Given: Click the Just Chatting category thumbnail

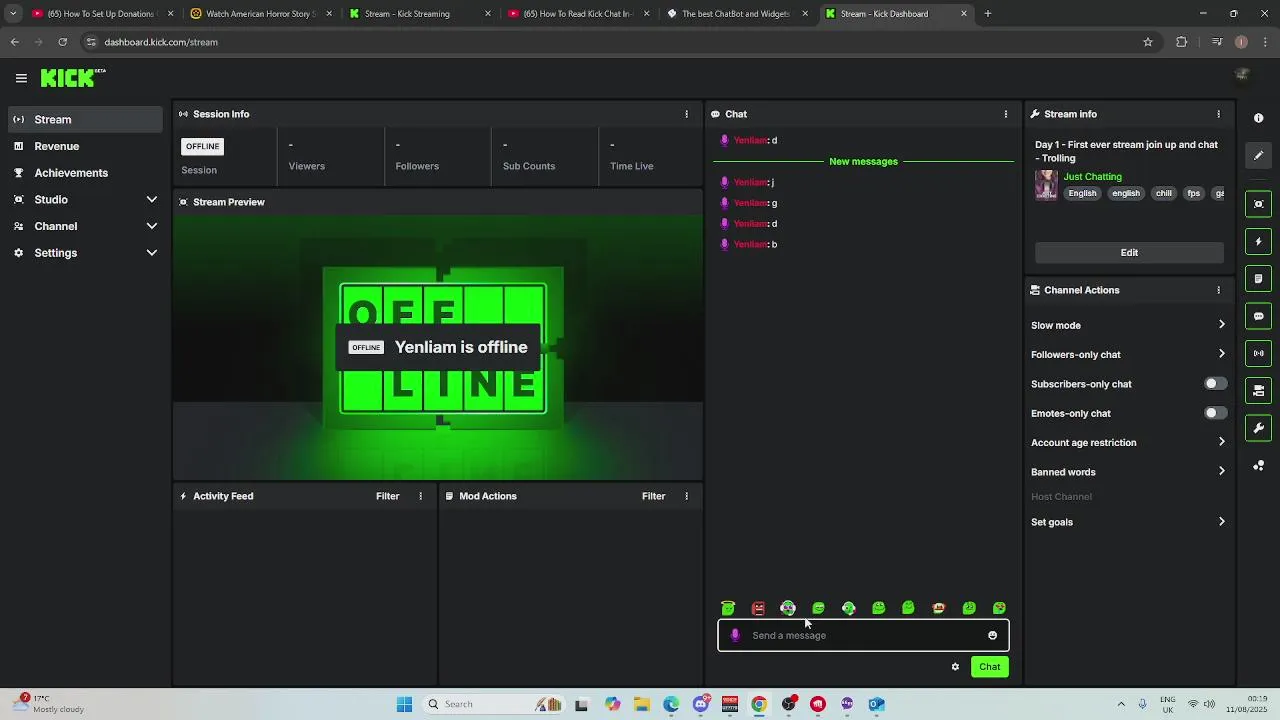Looking at the screenshot, I should pos(1046,185).
